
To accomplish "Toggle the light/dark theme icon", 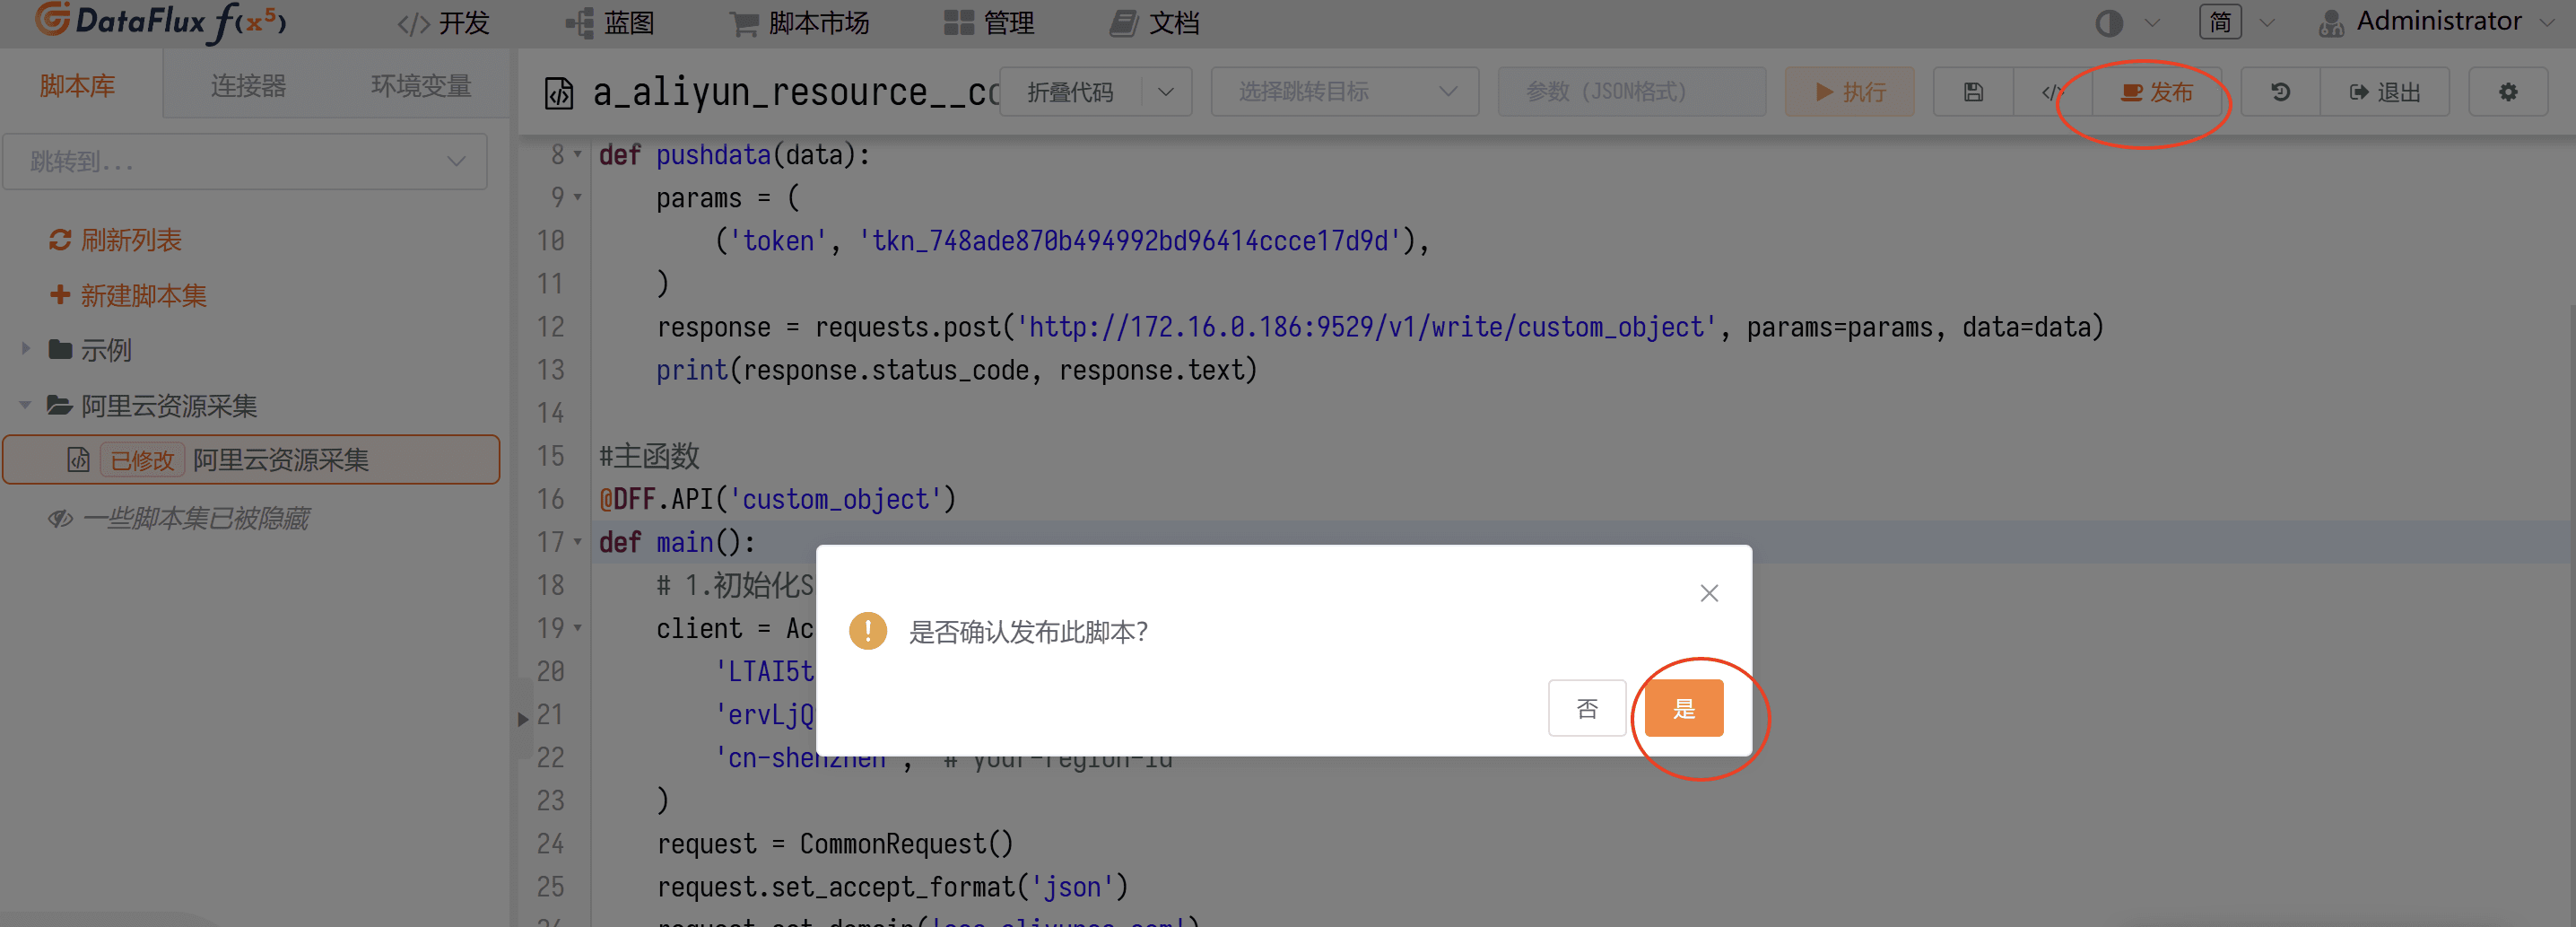I will 2108,23.
